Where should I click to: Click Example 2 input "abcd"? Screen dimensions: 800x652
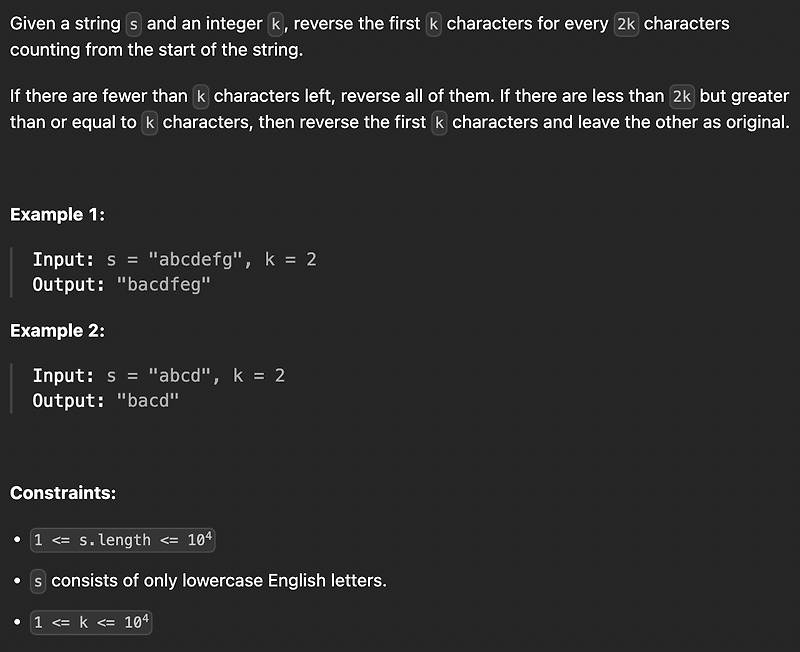(x=179, y=375)
